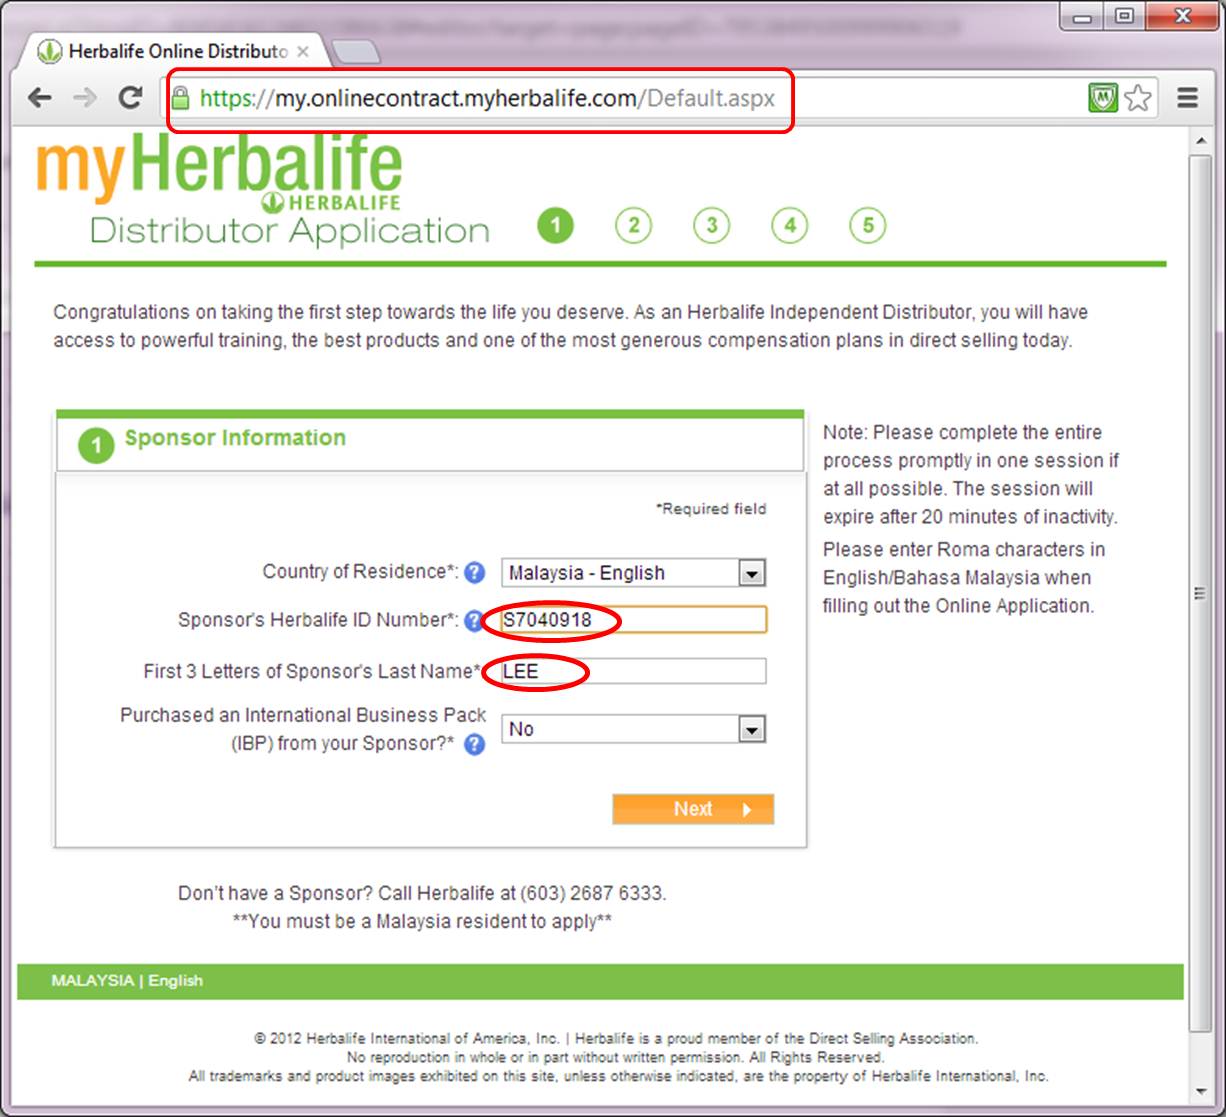Click the browser forward arrow
The width and height of the screenshot is (1226, 1117).
point(85,98)
